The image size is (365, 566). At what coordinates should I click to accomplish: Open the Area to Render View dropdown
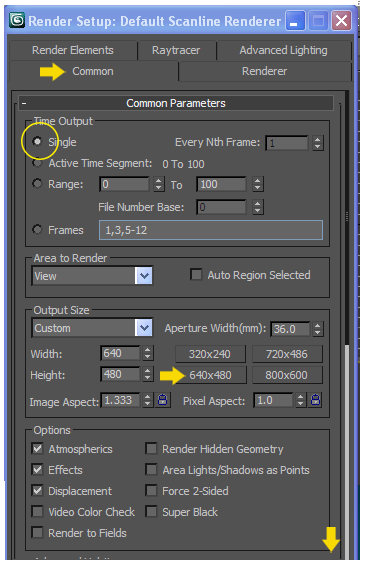pyautogui.click(x=144, y=276)
